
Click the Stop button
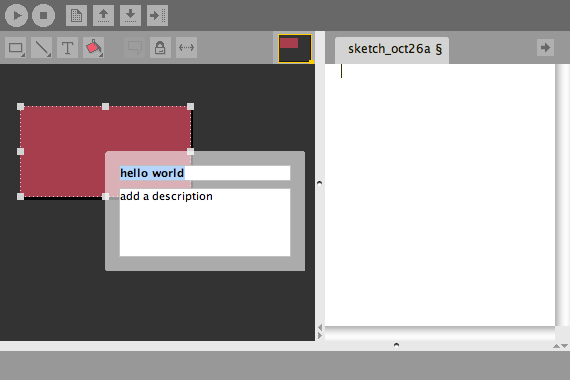click(x=44, y=15)
